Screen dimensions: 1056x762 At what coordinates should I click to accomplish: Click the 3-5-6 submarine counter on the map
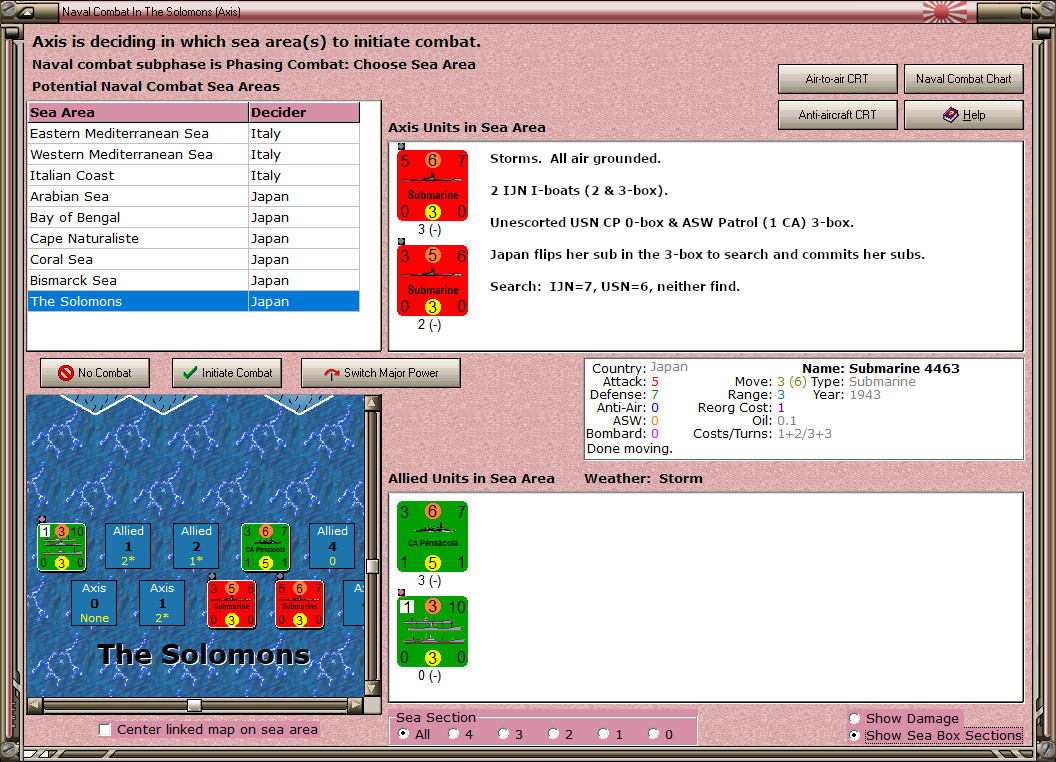pos(232,604)
